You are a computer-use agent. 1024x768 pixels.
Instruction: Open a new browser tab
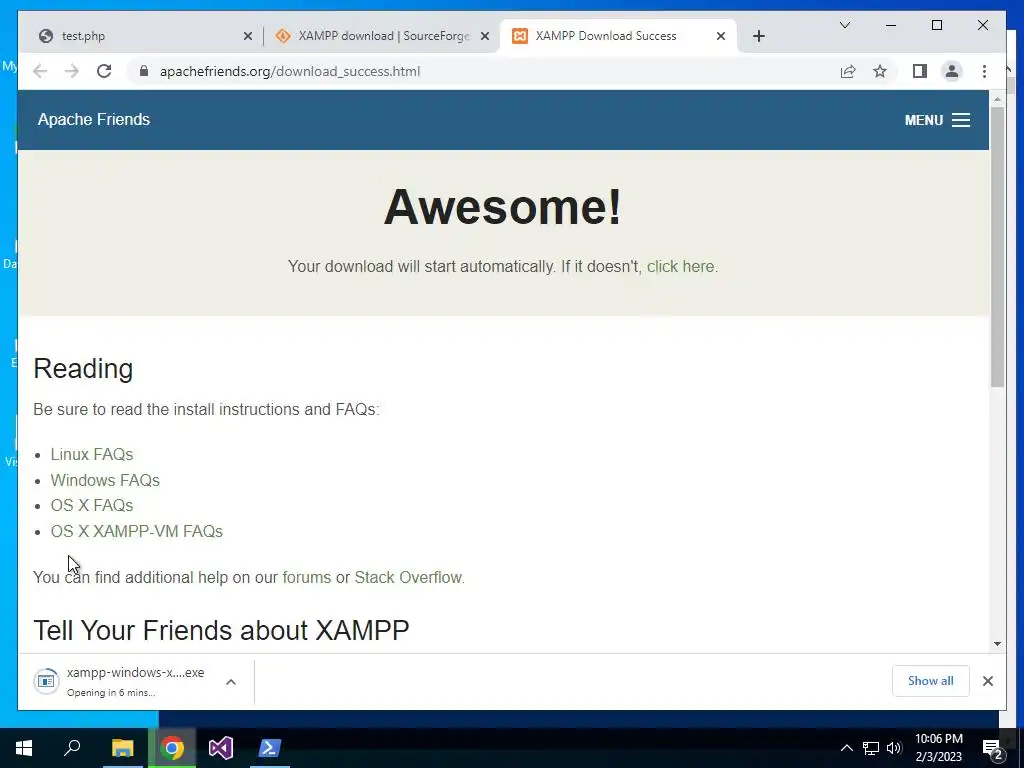point(758,36)
